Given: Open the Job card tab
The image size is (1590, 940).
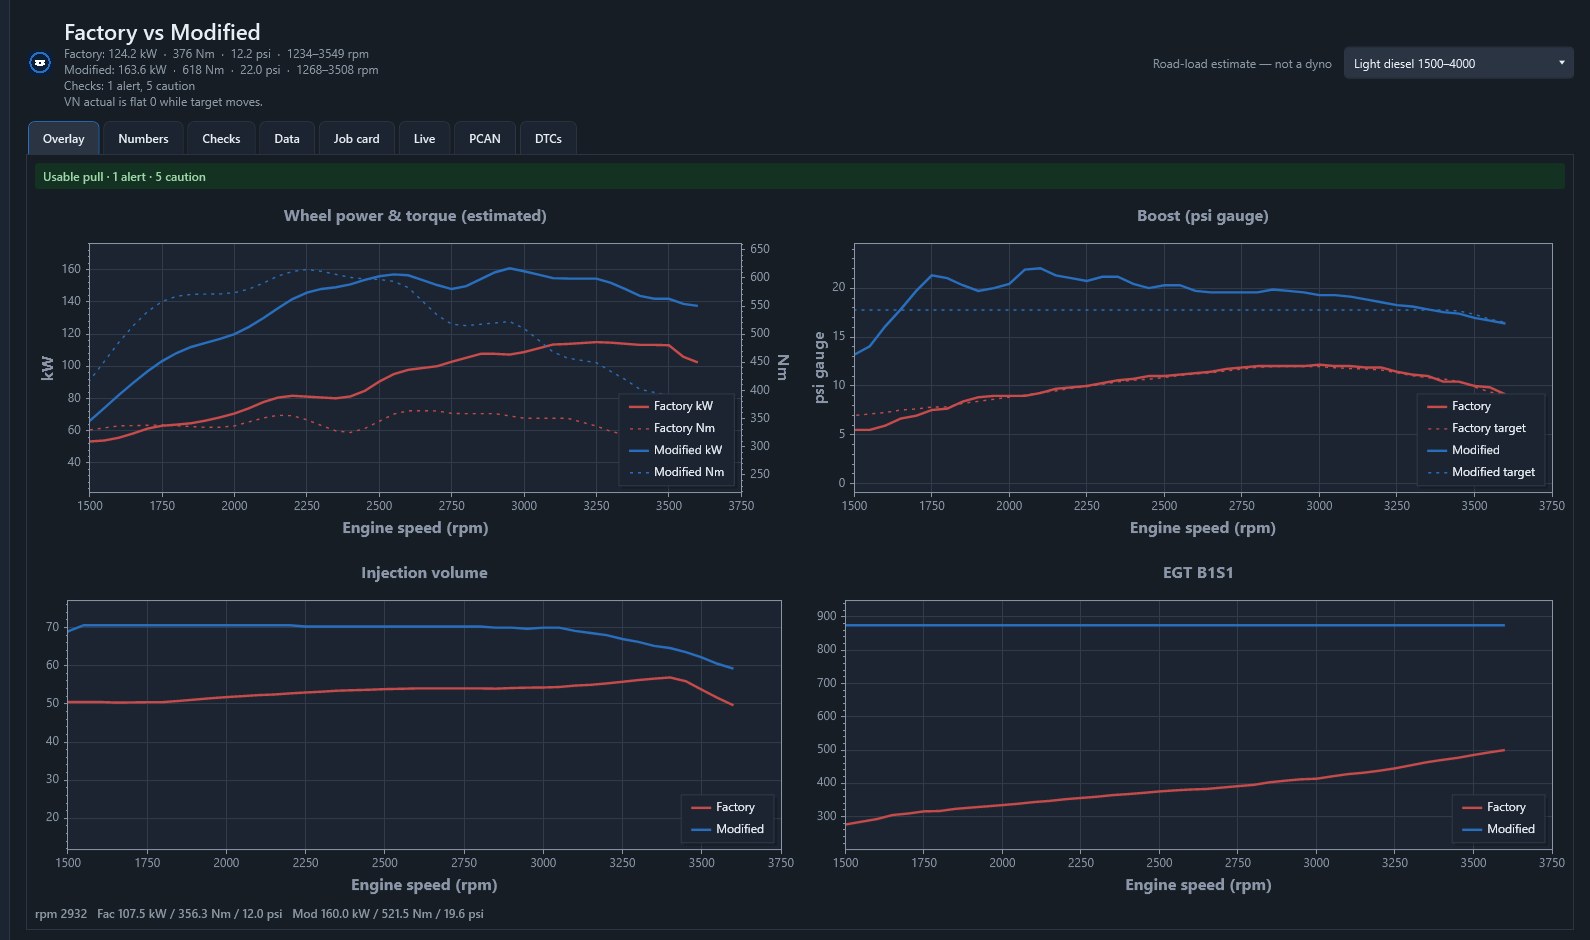Looking at the screenshot, I should (356, 138).
